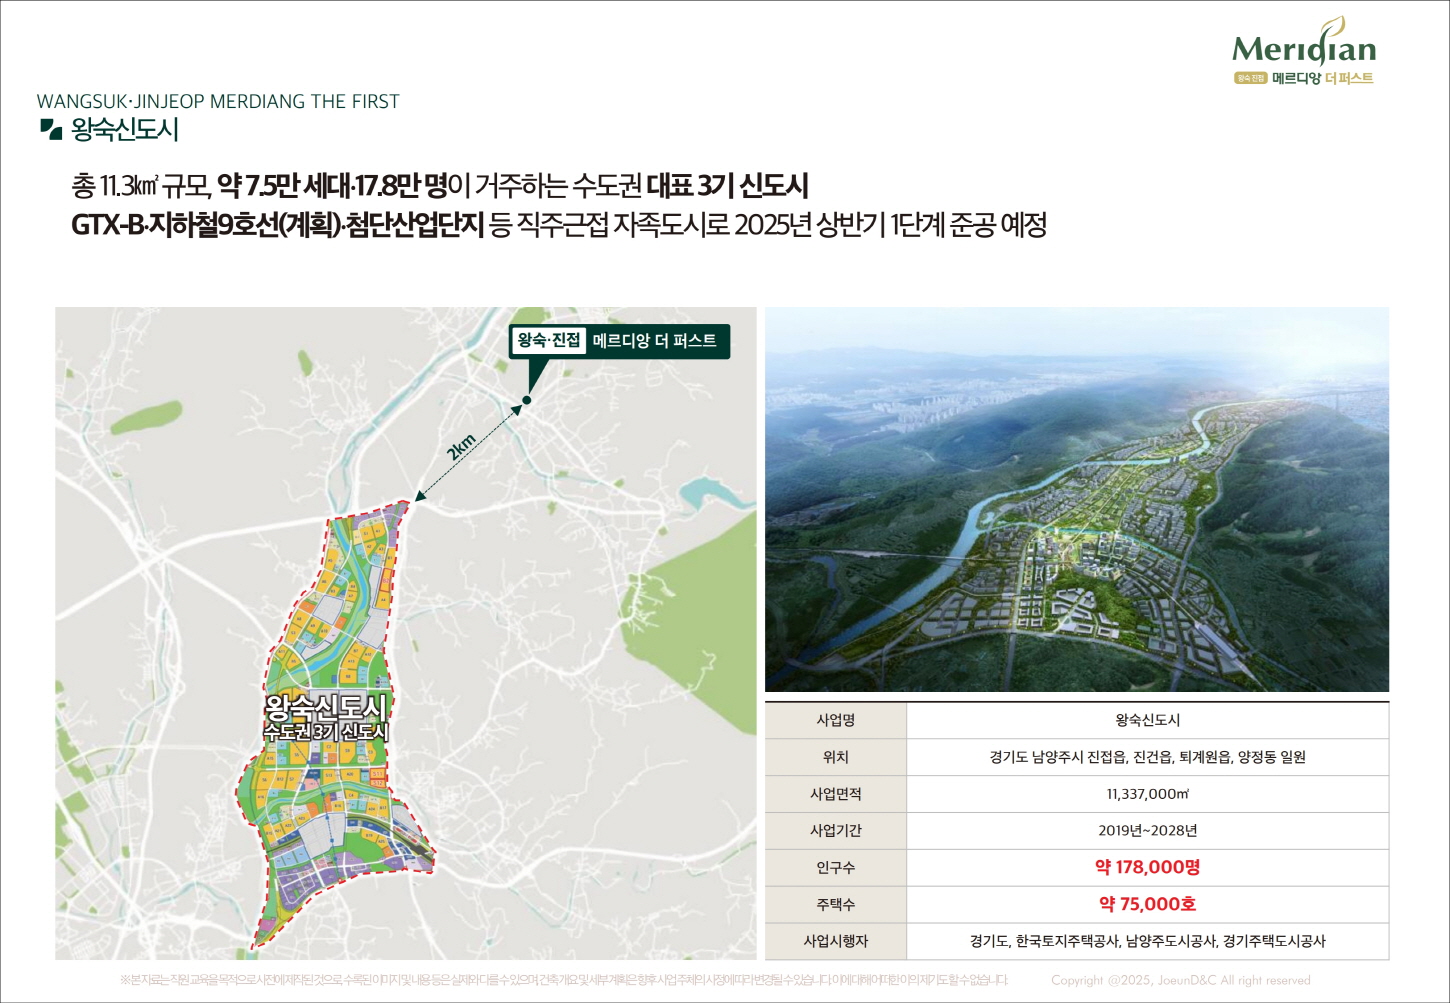The width and height of the screenshot is (1450, 1003).
Task: Click the 왕숙·진접 white tag in the map callout
Action: coord(549,340)
